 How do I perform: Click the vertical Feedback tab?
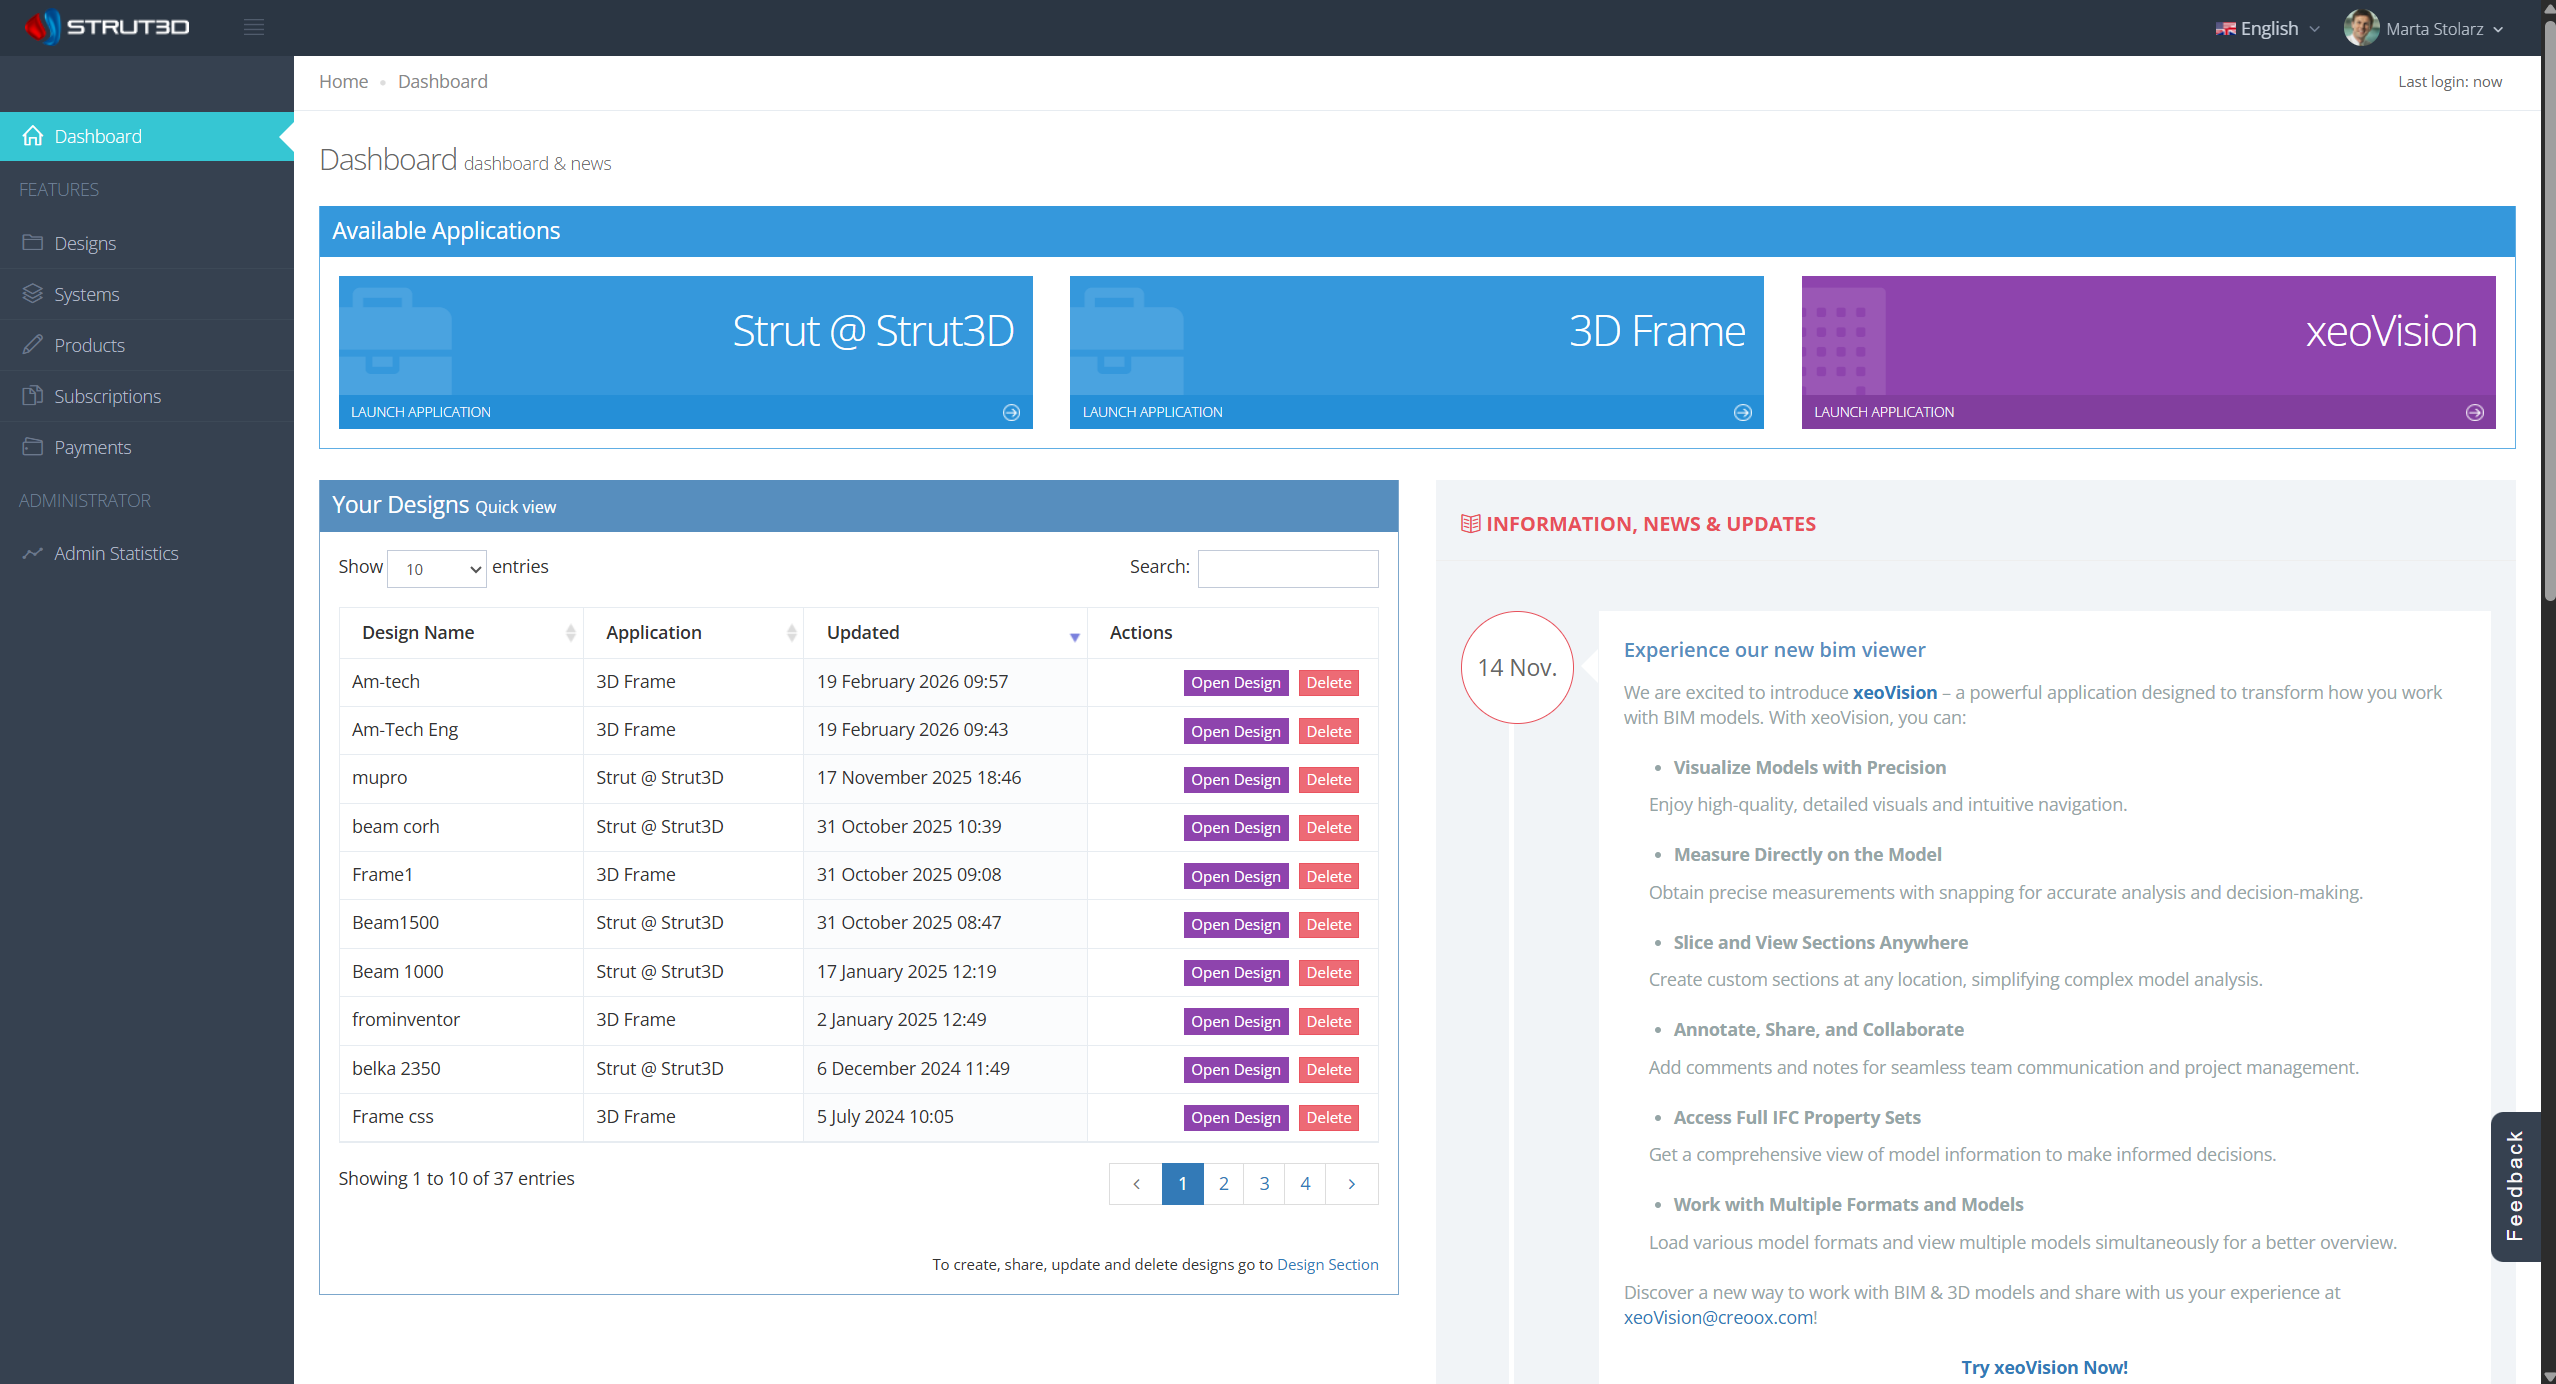(x=2514, y=1186)
